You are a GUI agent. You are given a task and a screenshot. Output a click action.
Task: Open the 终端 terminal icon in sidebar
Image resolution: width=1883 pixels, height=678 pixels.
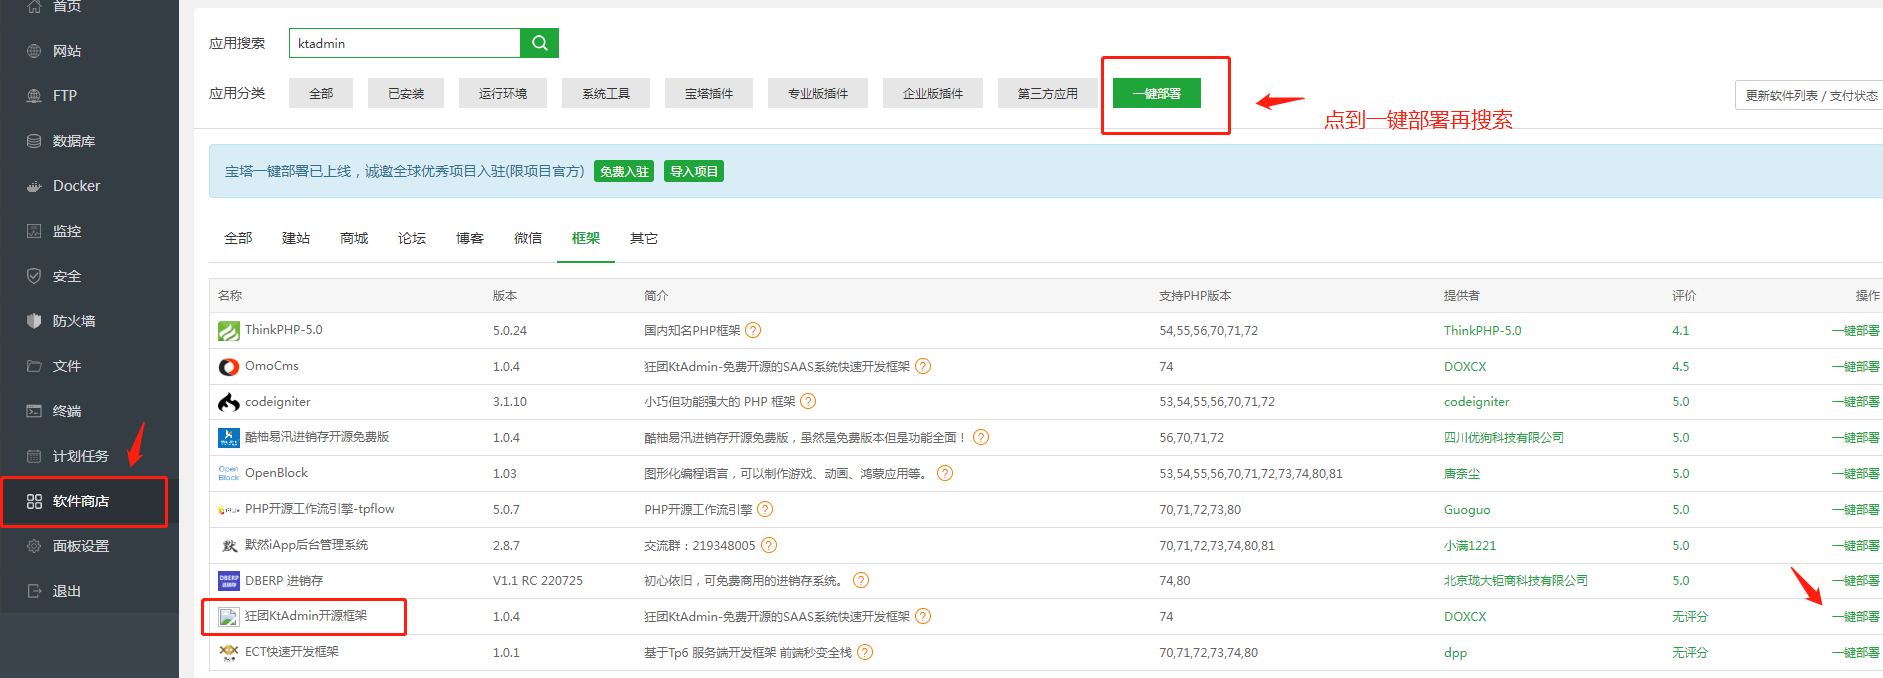[x=34, y=411]
